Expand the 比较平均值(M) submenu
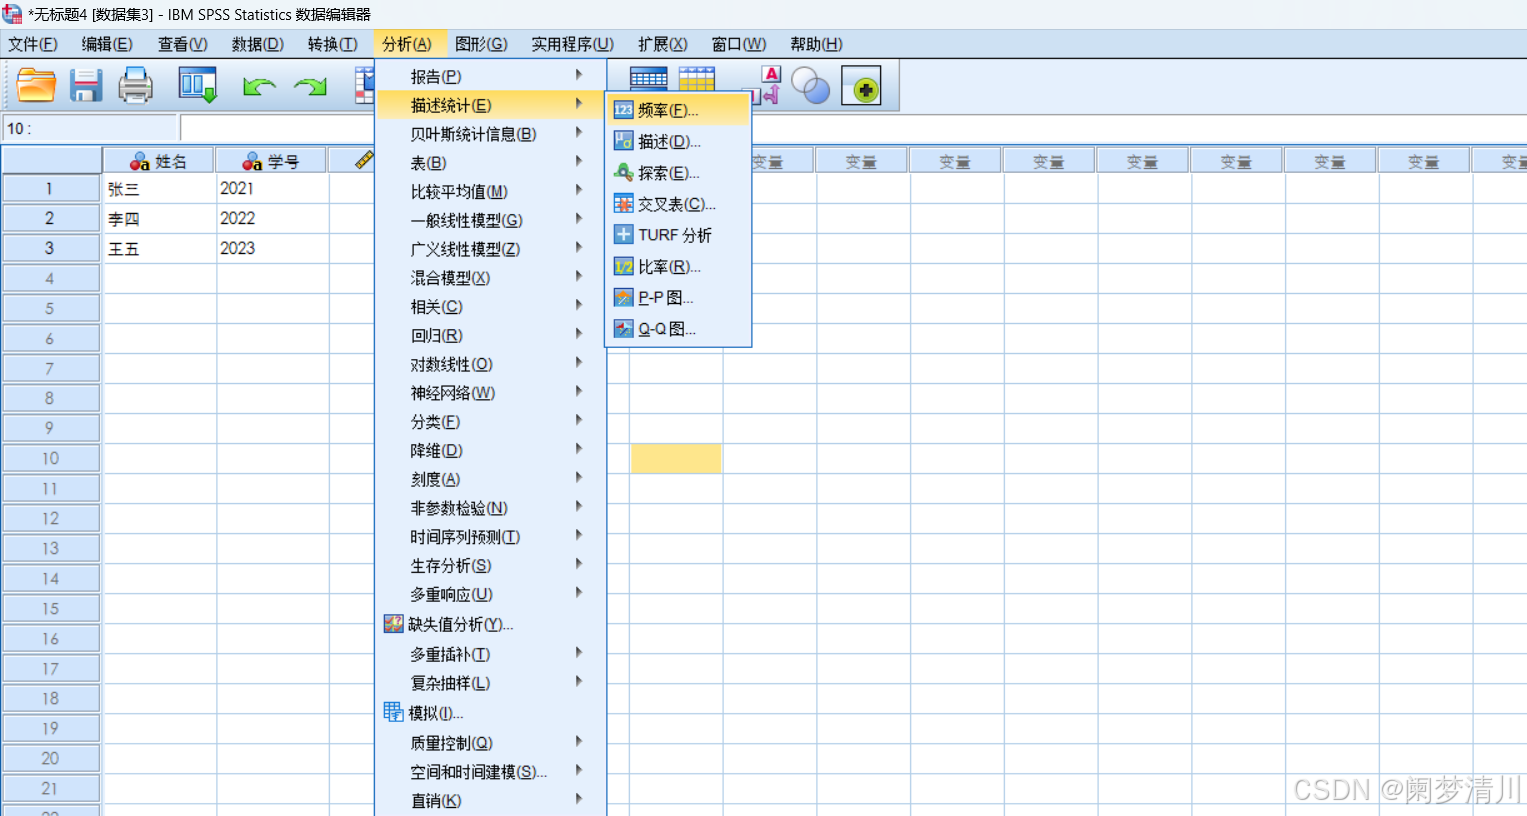 (x=490, y=191)
